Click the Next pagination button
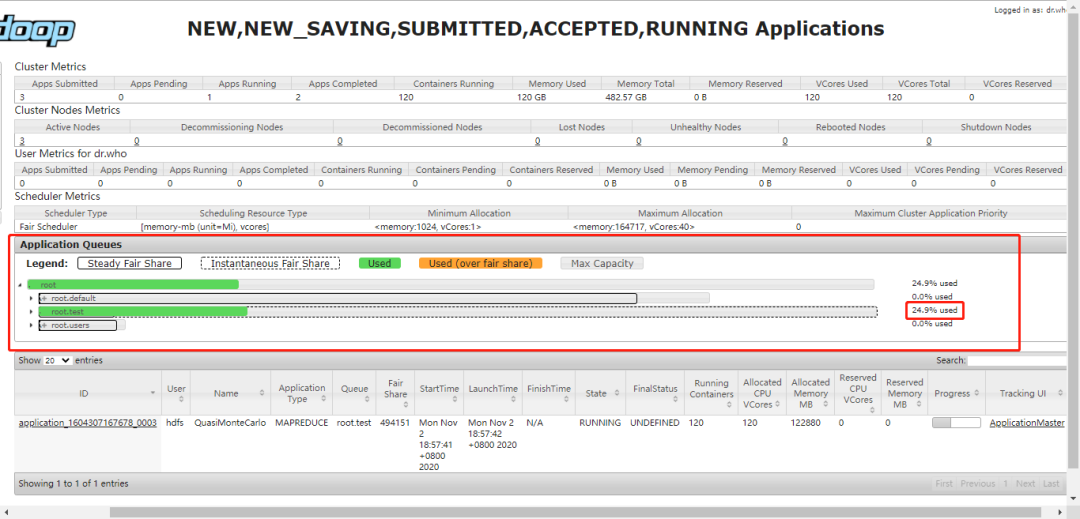This screenshot has width=1080, height=519. (x=1025, y=483)
